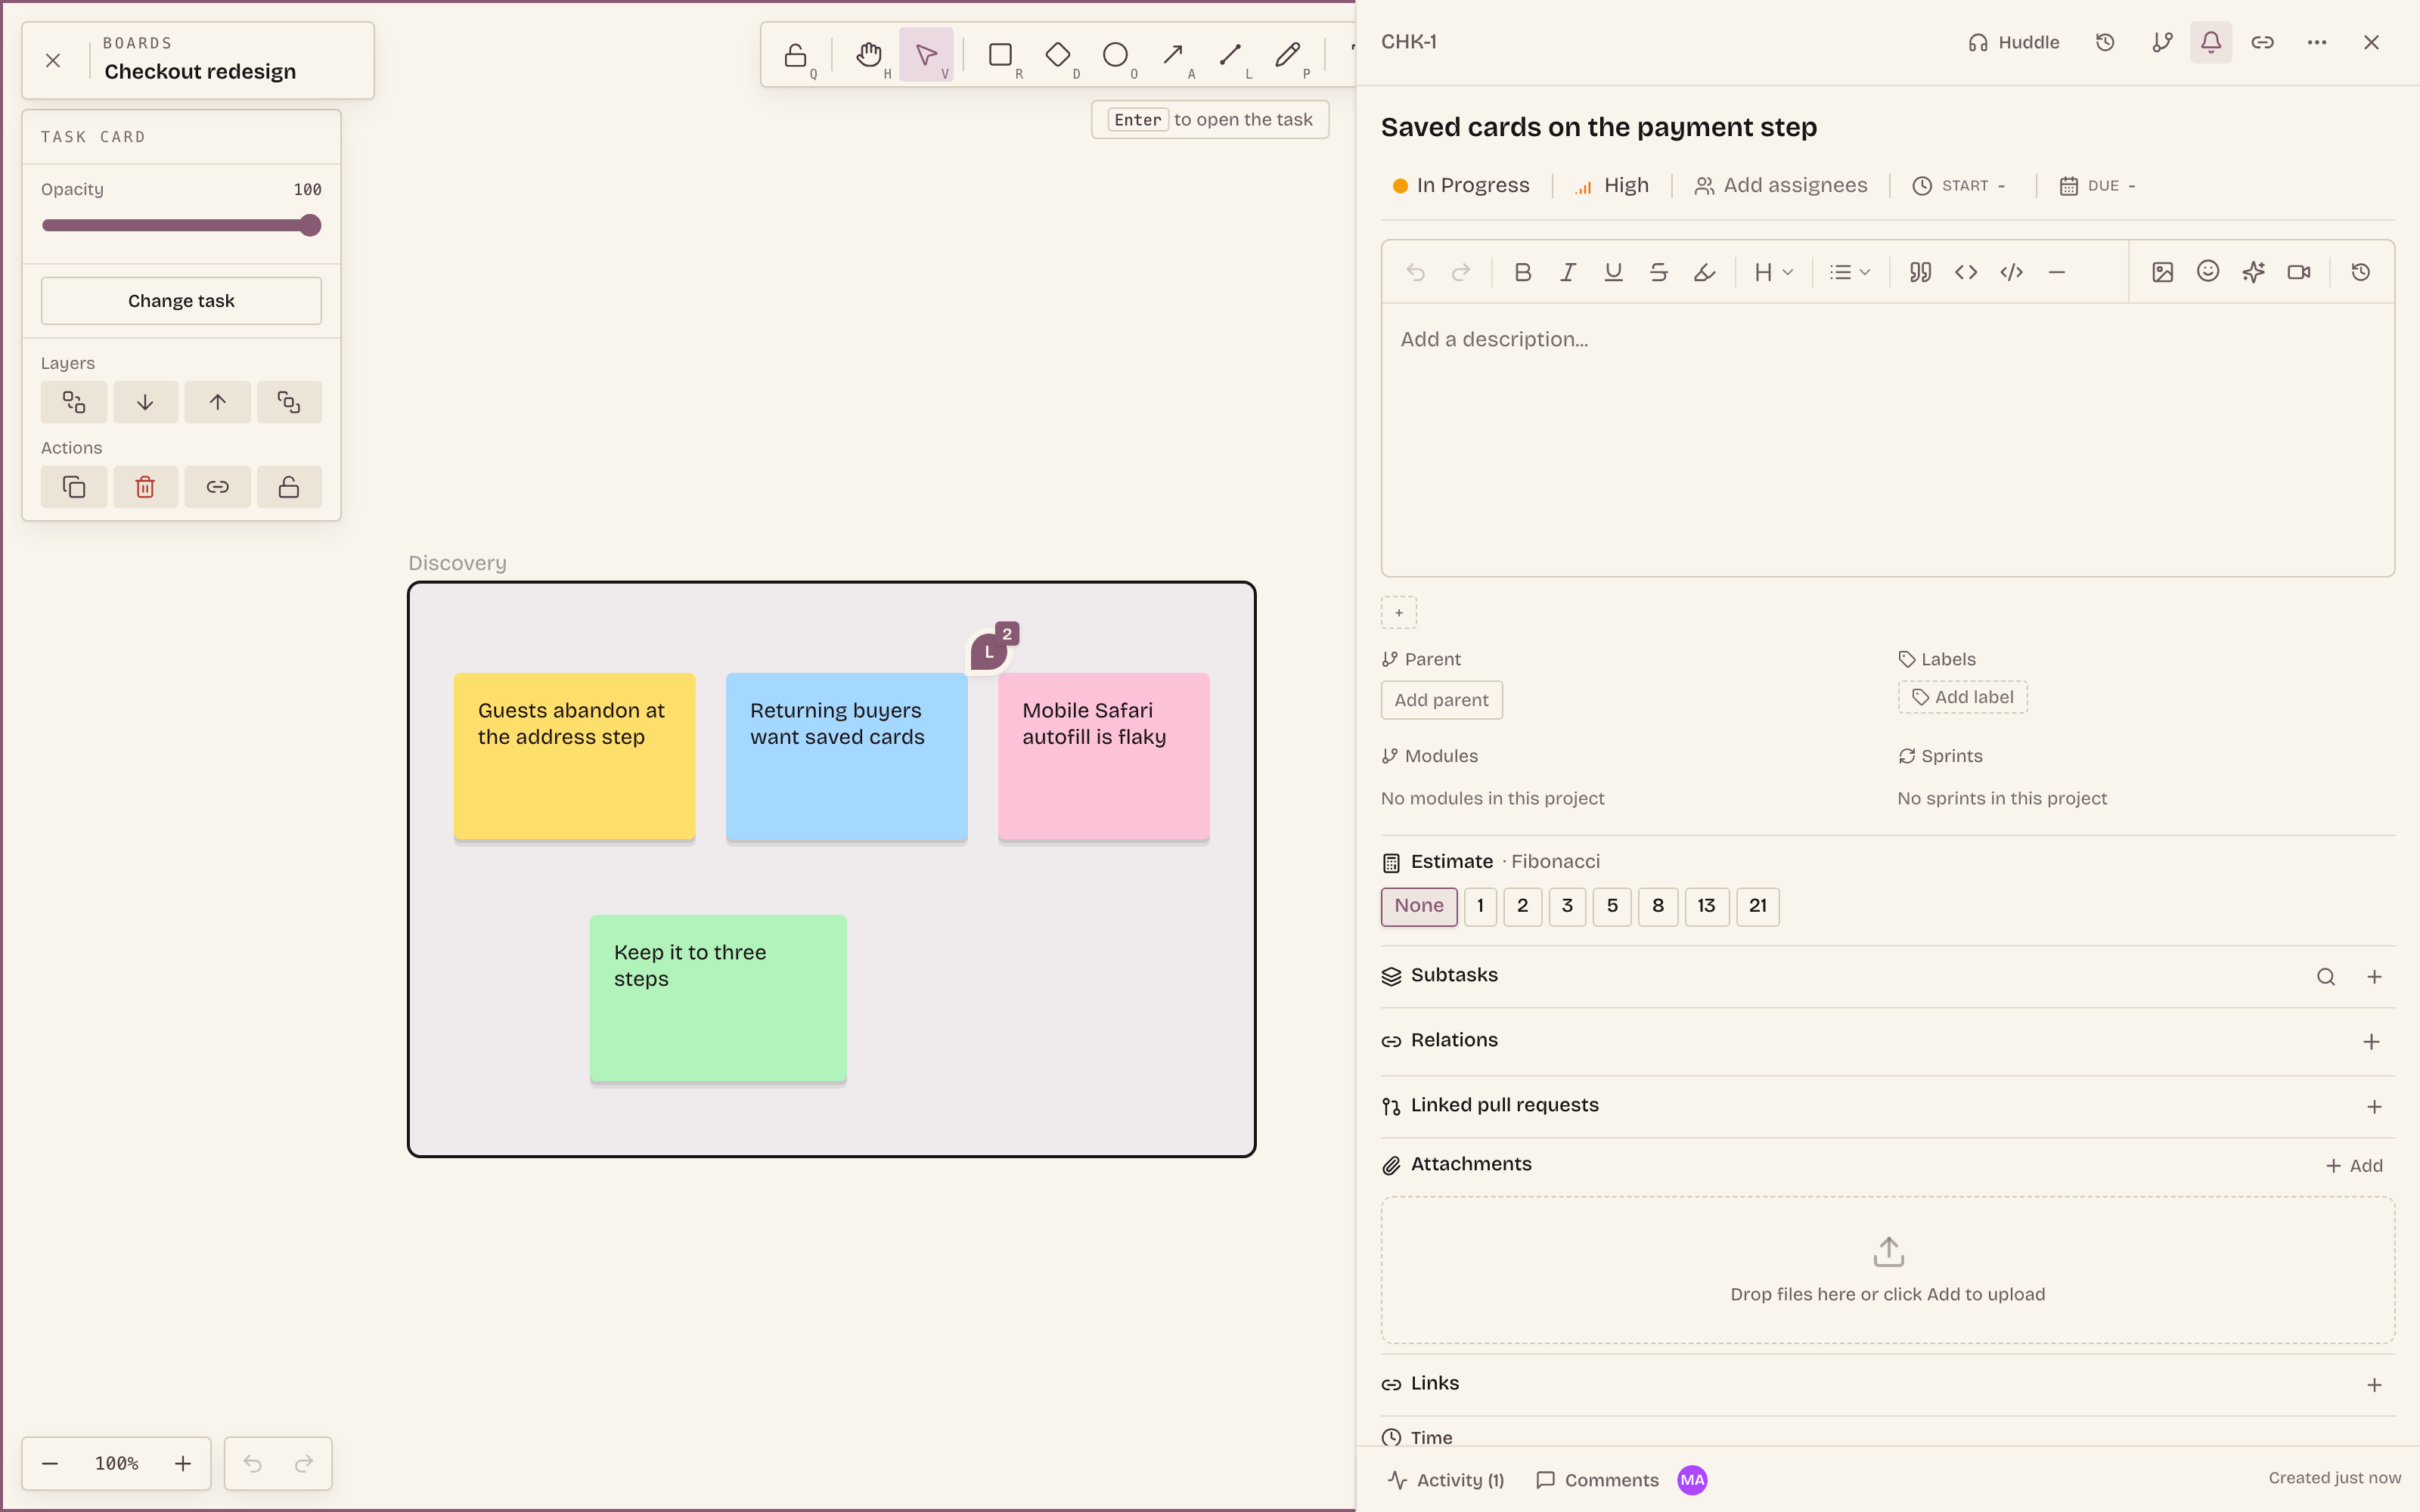
Task: Open task version history icon
Action: pos(2105,42)
